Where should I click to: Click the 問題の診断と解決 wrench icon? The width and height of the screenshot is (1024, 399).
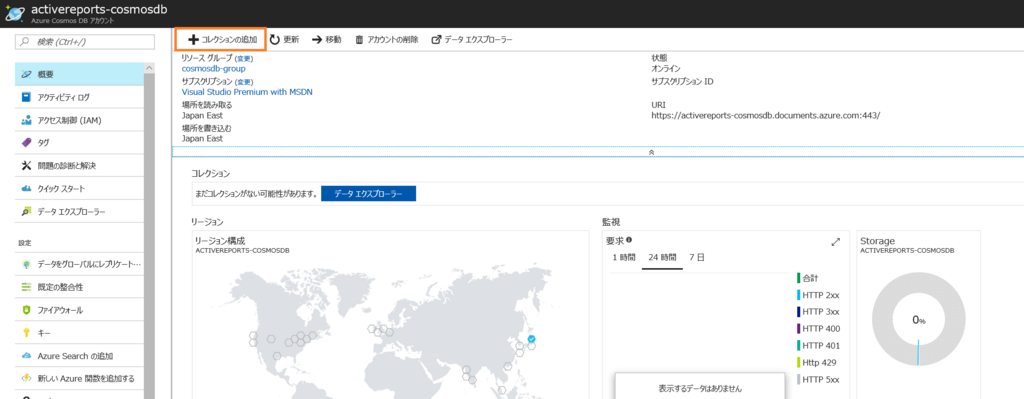(26, 166)
